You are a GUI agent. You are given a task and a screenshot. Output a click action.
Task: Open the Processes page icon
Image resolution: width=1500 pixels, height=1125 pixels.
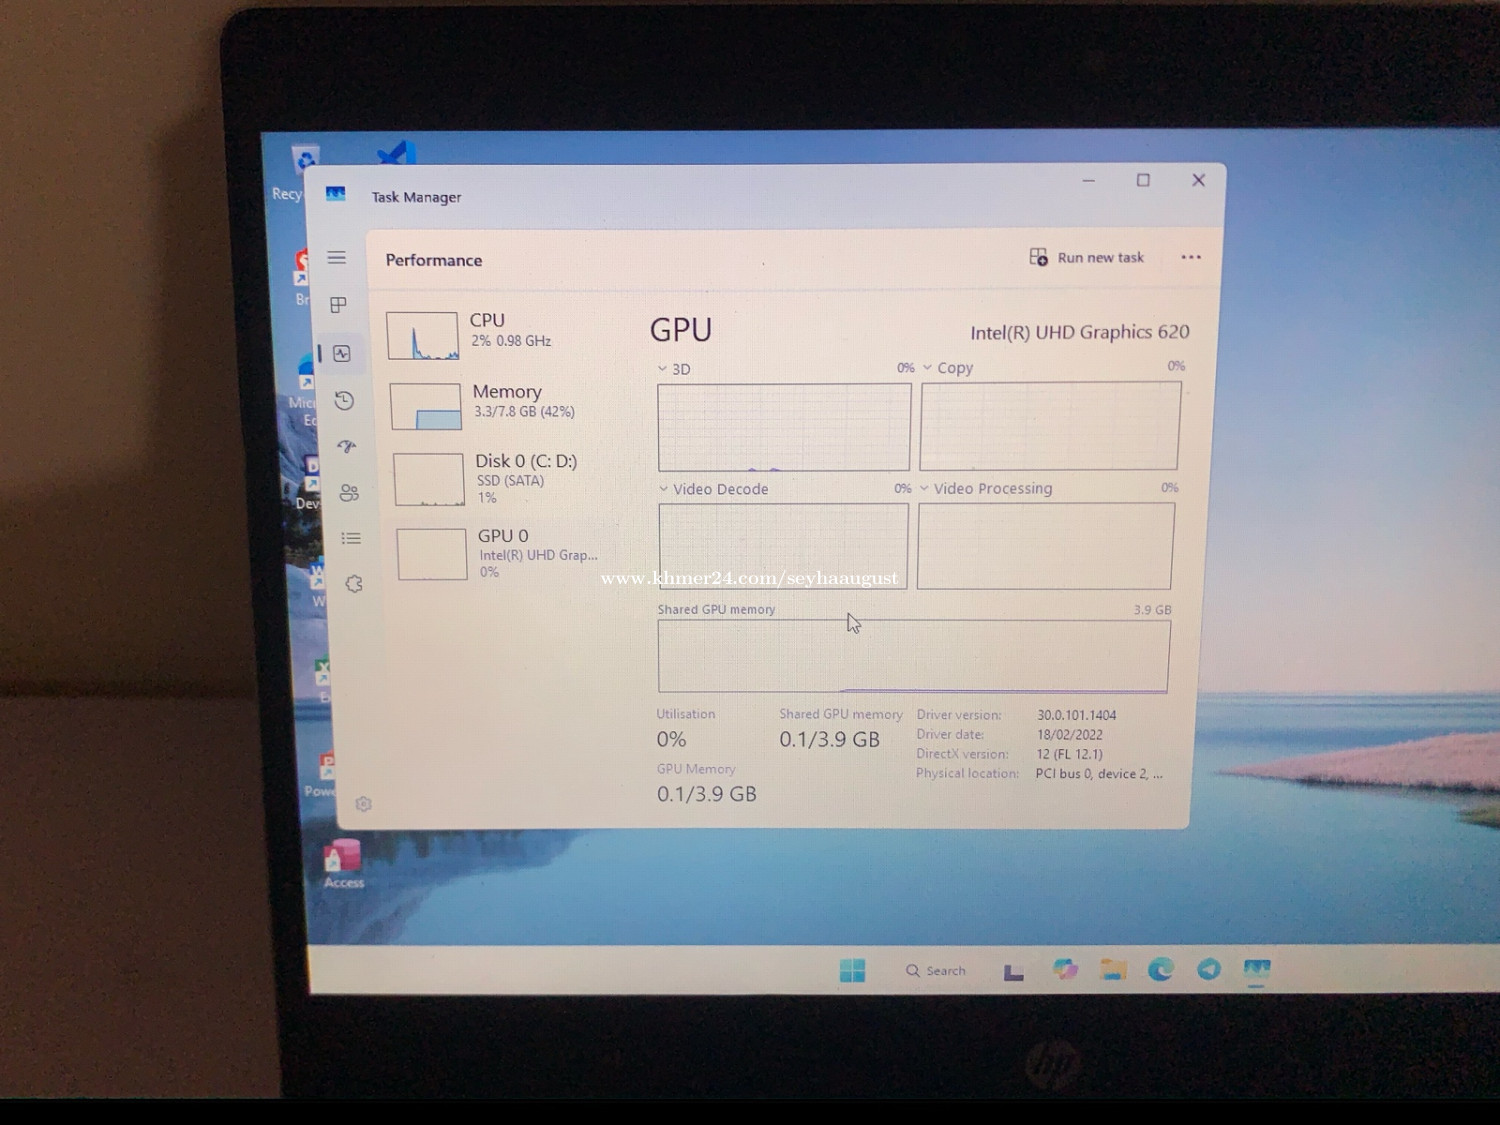[339, 305]
